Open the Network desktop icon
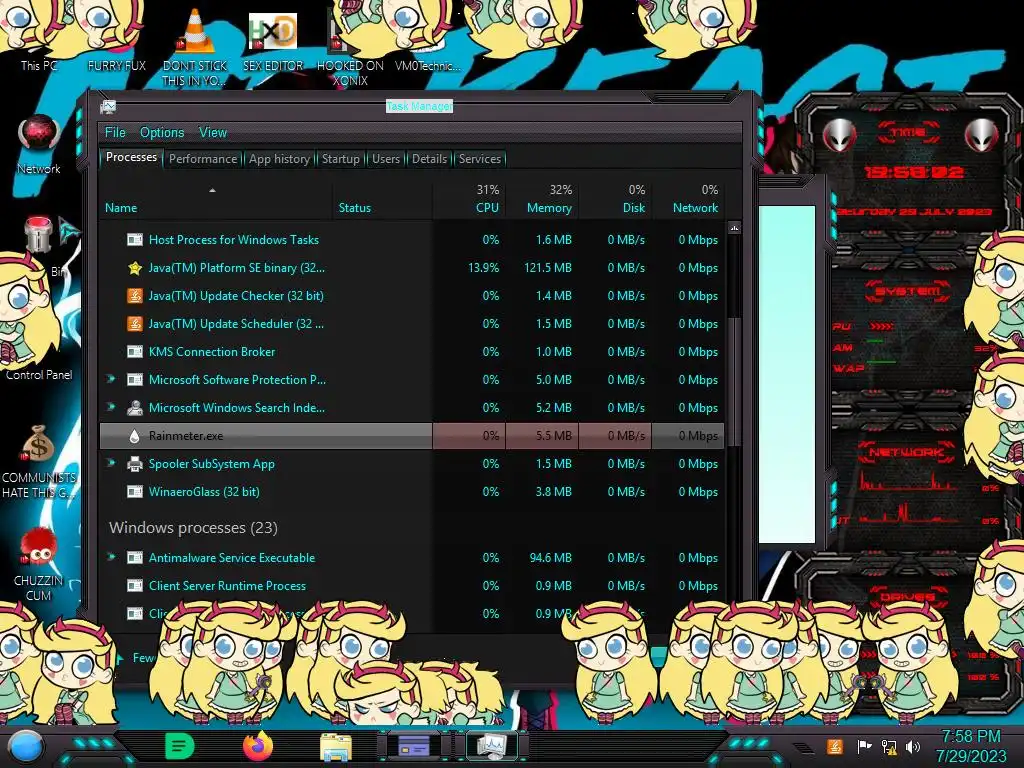Image resolution: width=1024 pixels, height=768 pixels. tap(39, 144)
